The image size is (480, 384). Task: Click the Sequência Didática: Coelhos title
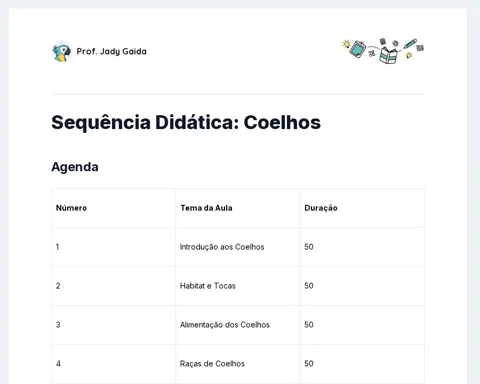(186, 122)
